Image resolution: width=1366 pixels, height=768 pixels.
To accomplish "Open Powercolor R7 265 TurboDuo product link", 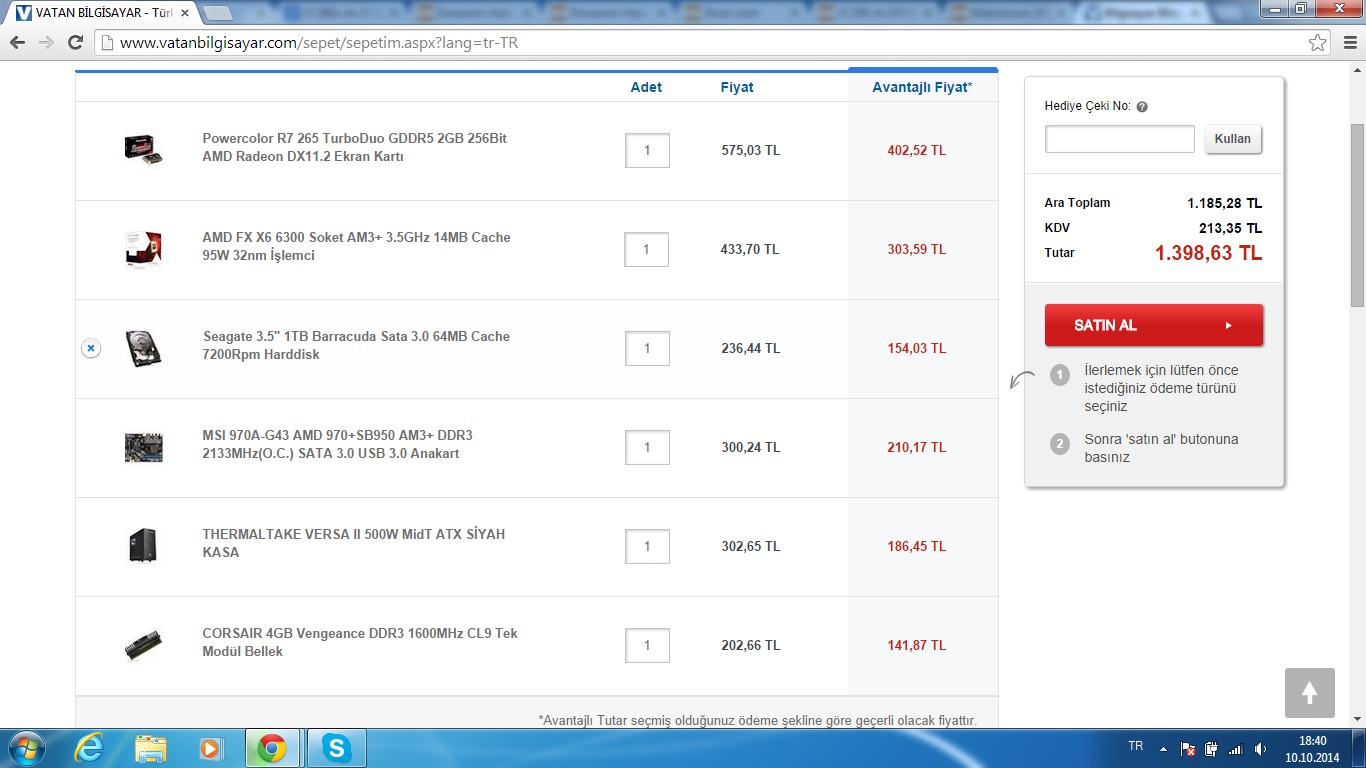I will point(355,147).
